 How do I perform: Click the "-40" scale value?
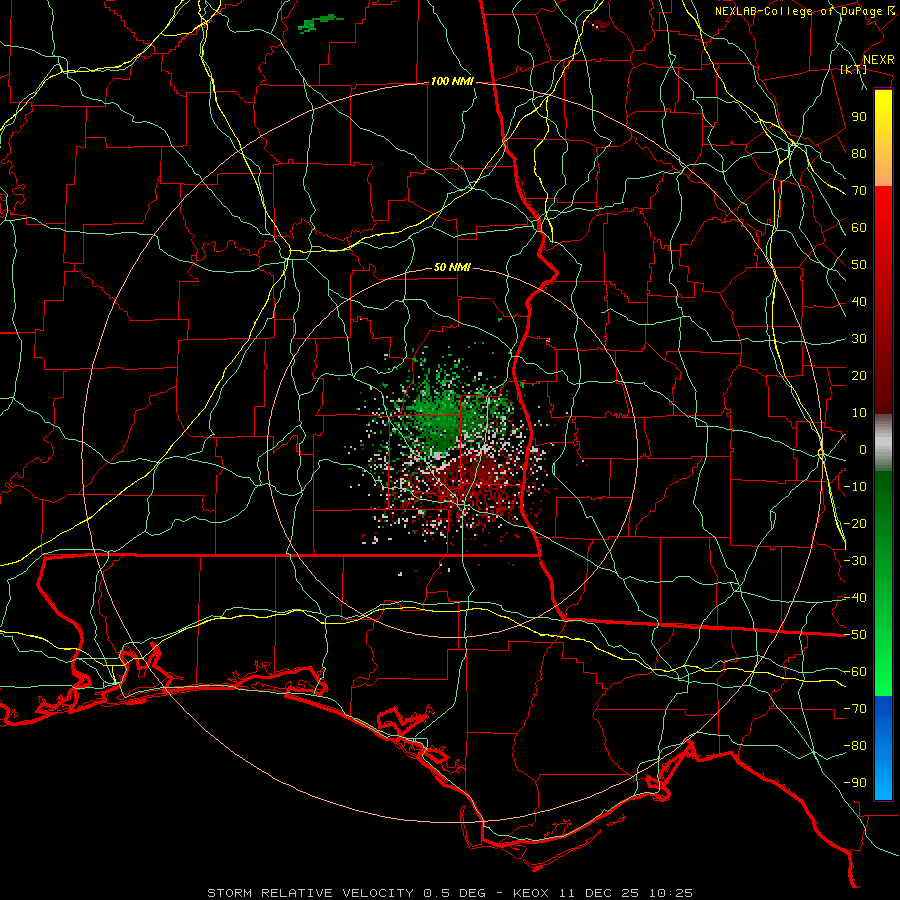855,598
